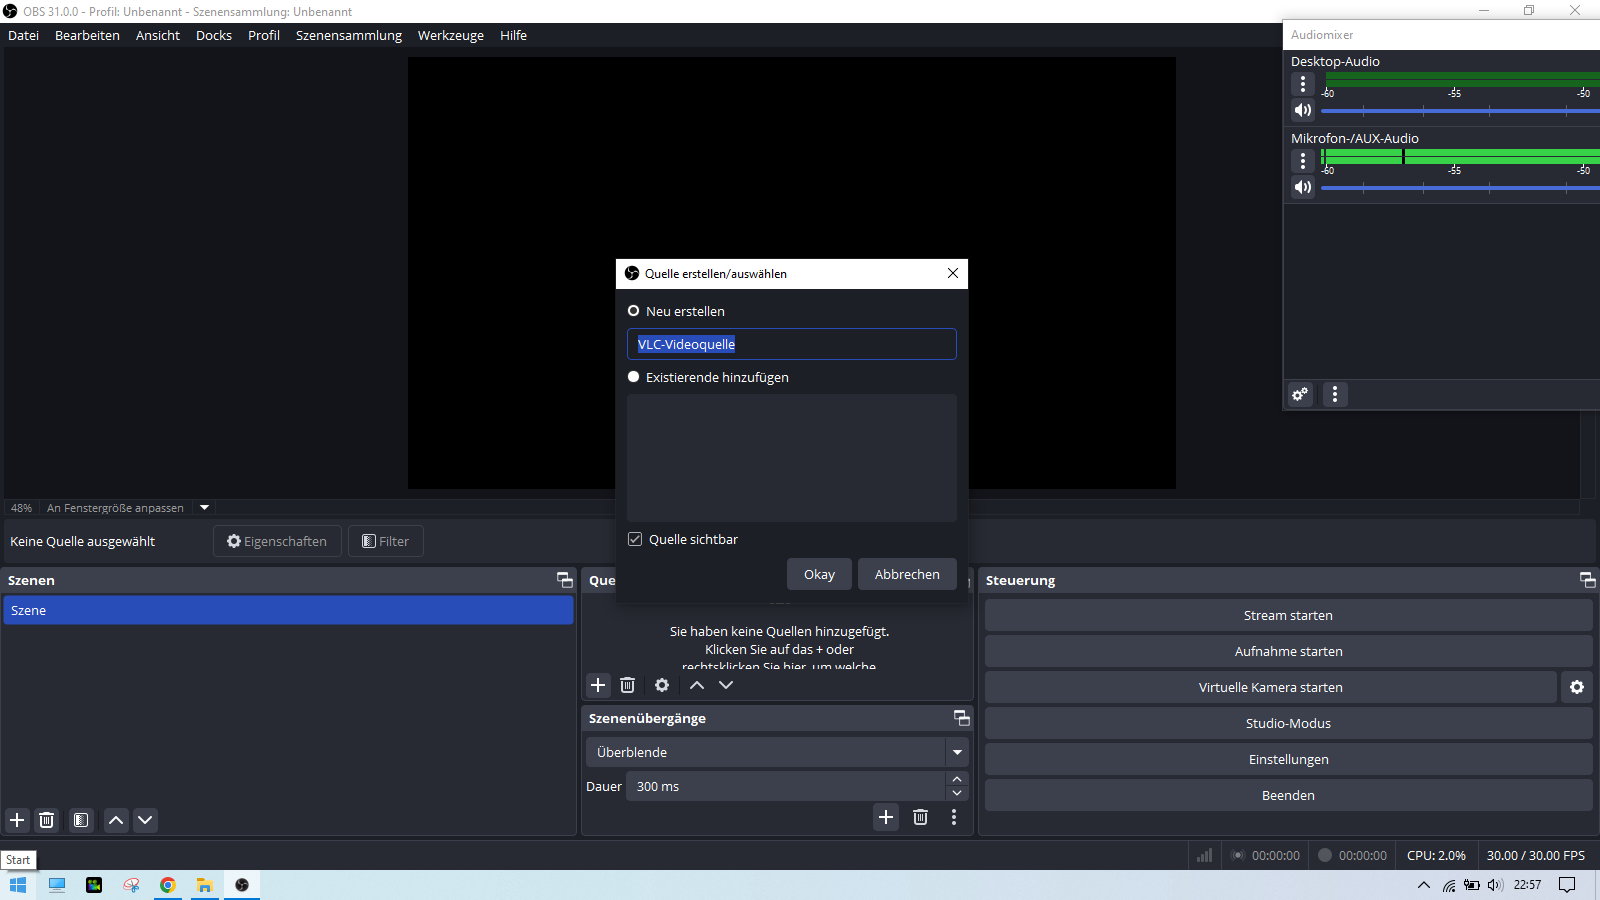Click the OBS Studio taskbar icon
This screenshot has width=1600, height=900.
point(242,885)
